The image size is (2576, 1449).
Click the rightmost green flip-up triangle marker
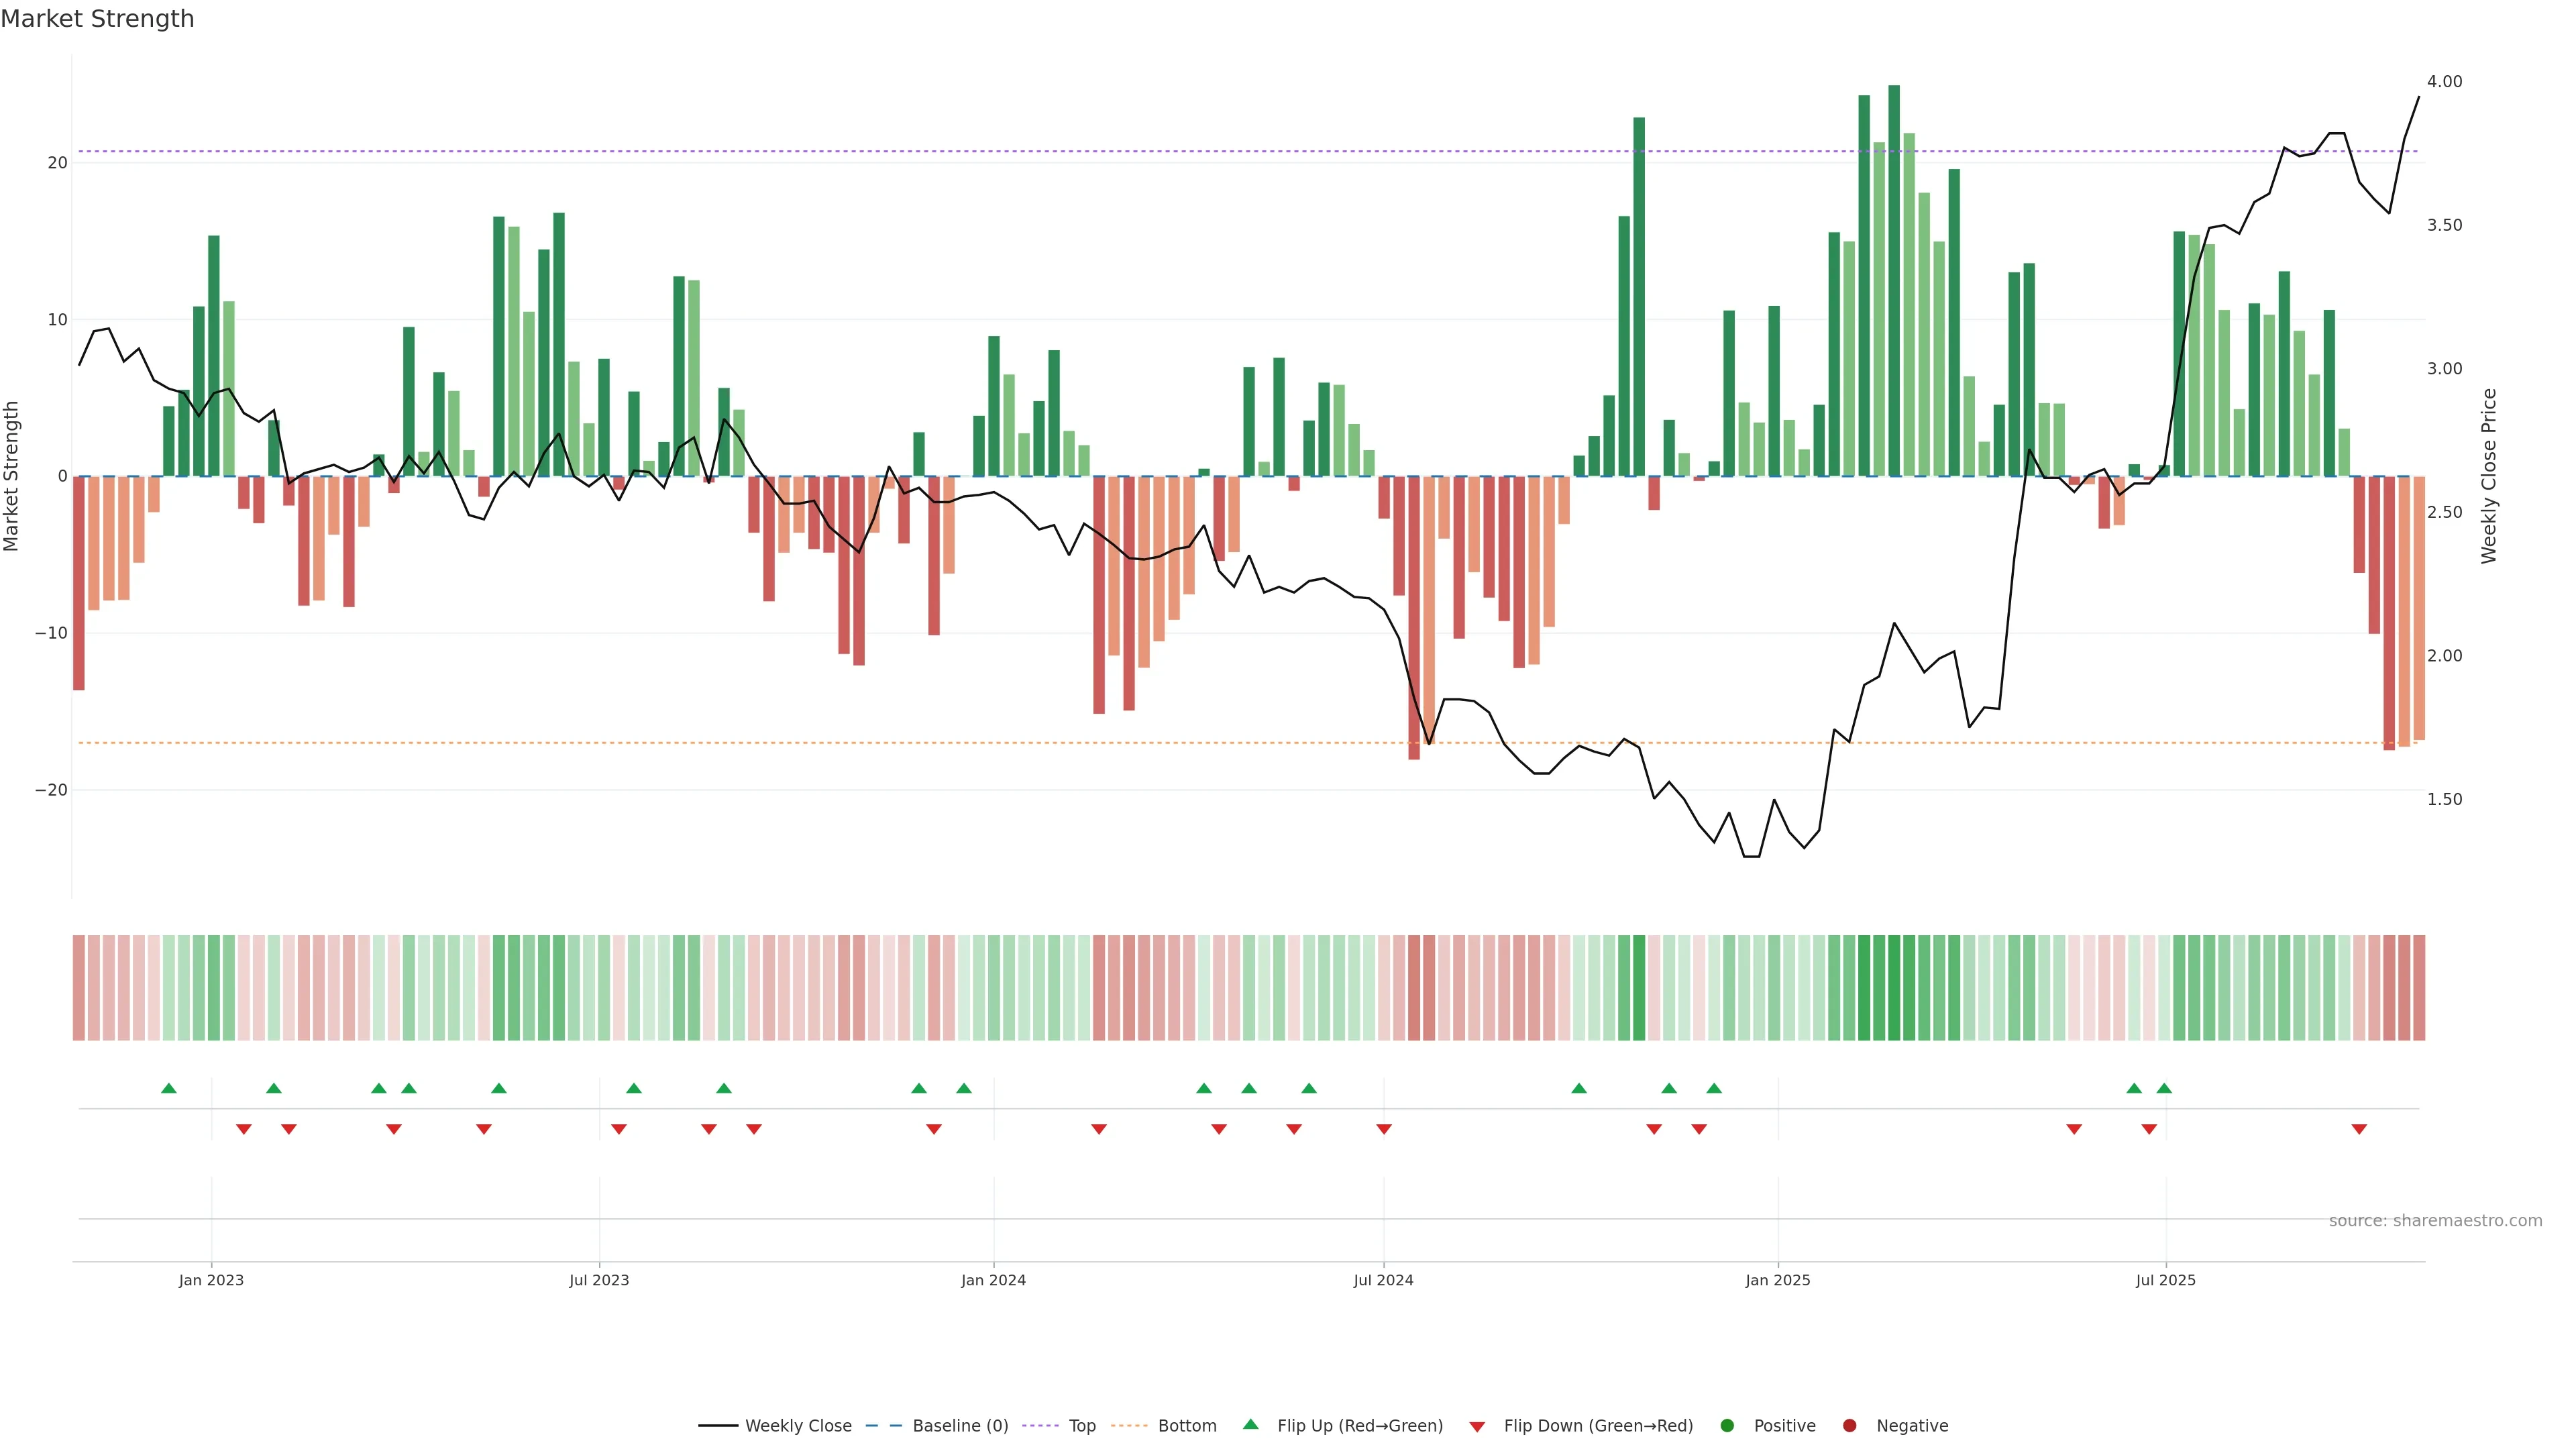pyautogui.click(x=2164, y=1088)
